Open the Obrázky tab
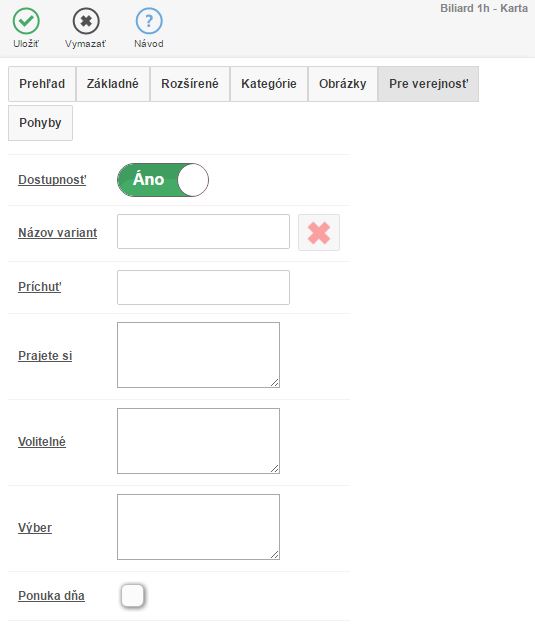Viewport: 535px width, 629px height. 342,84
